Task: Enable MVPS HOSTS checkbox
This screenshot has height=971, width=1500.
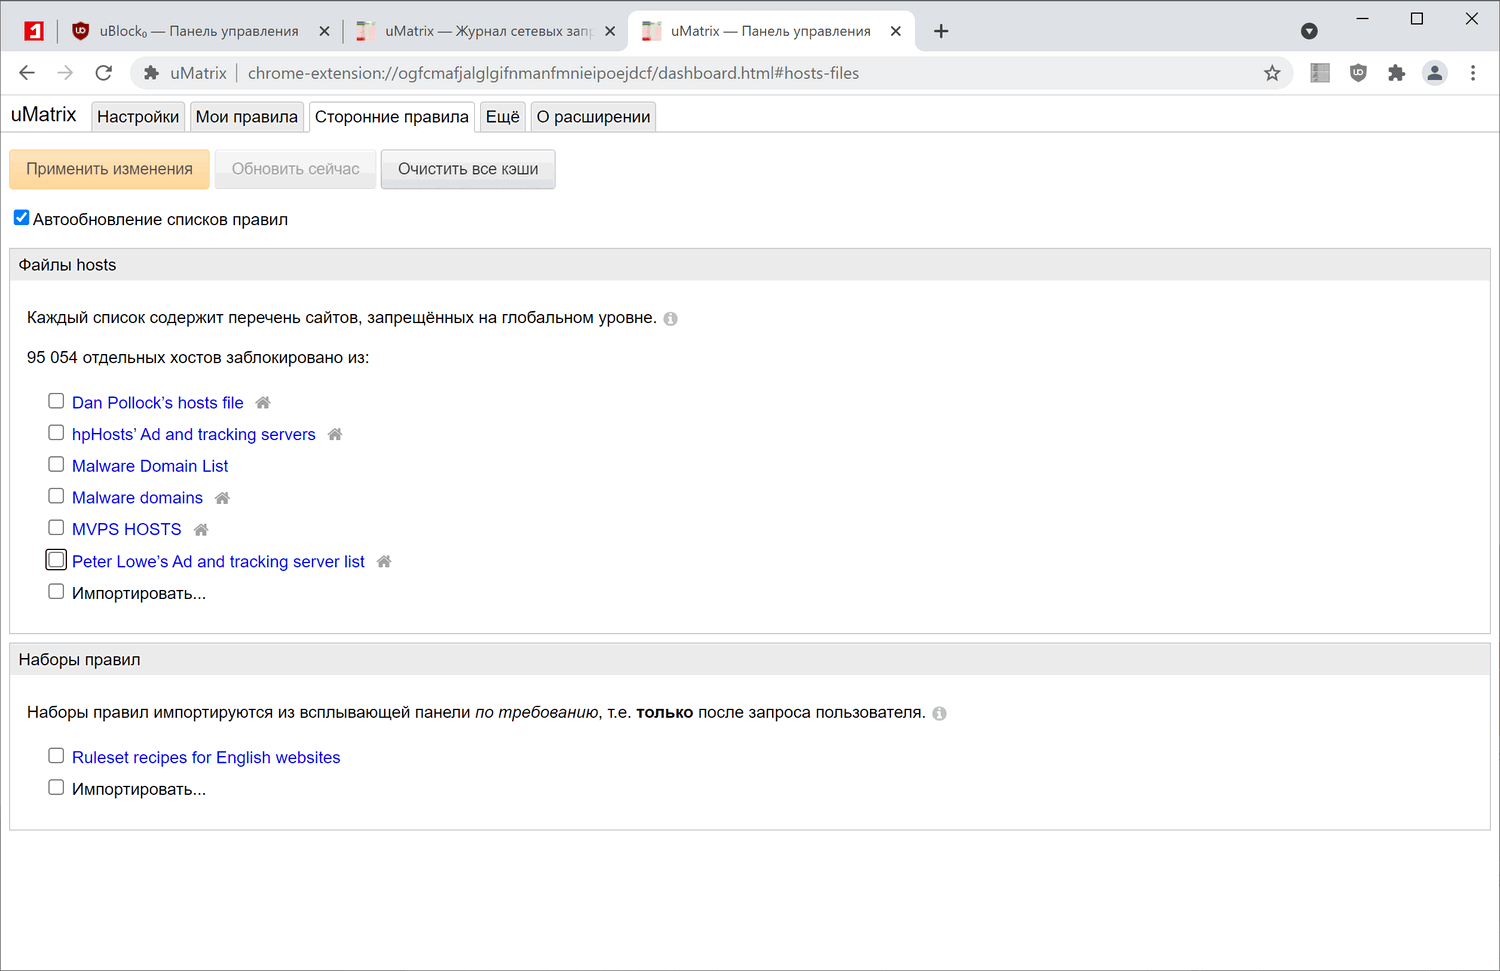Action: pos(56,528)
